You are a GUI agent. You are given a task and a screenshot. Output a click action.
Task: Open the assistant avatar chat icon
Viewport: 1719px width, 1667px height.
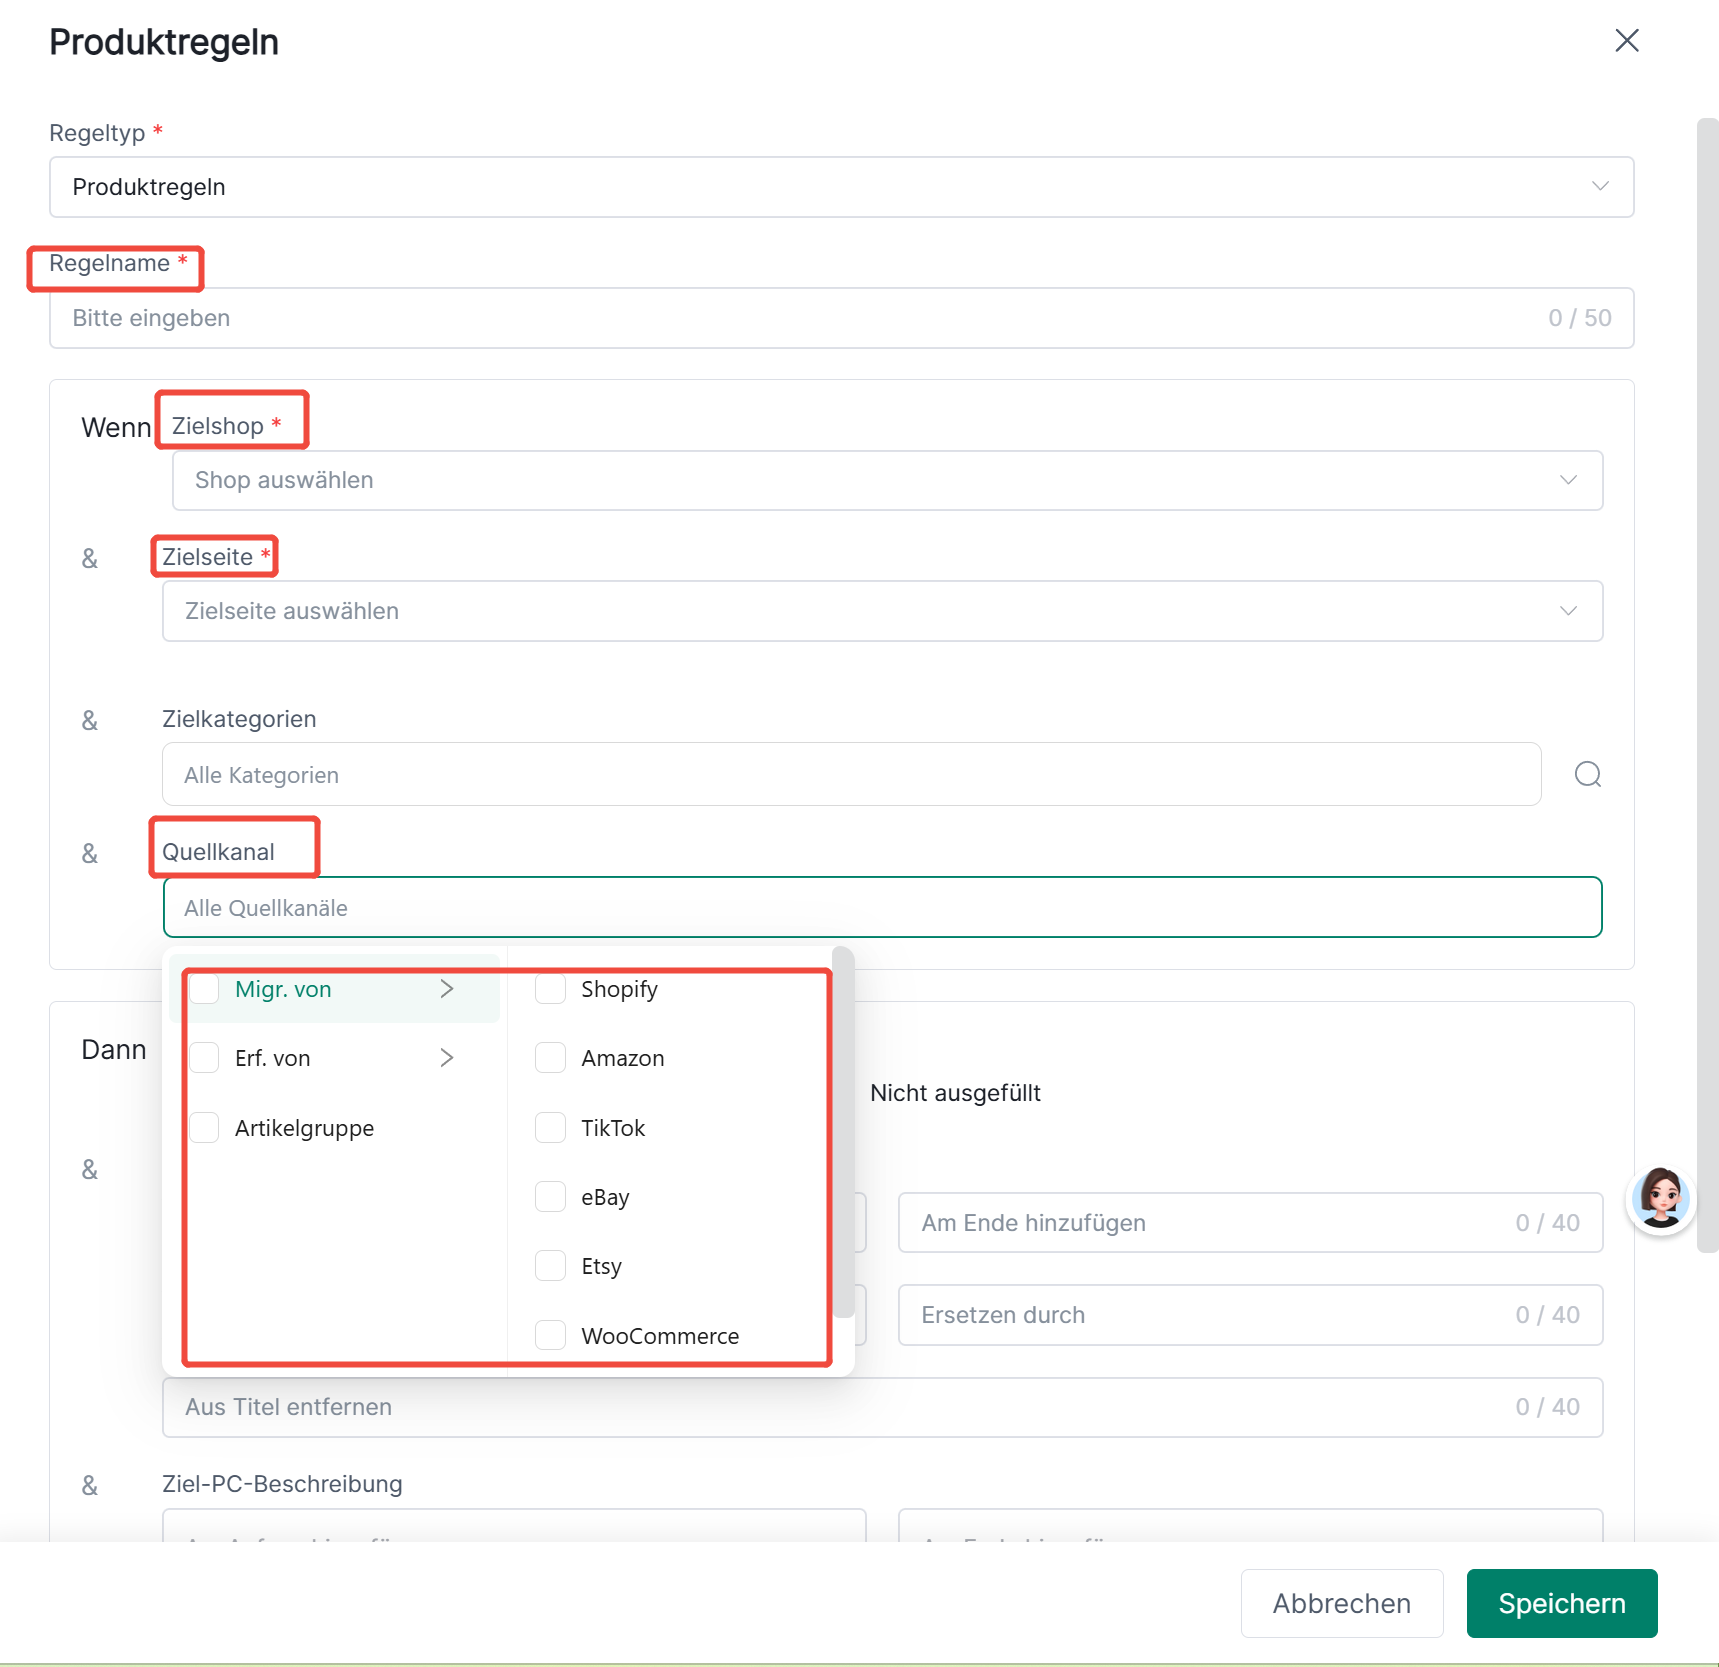pos(1661,1199)
